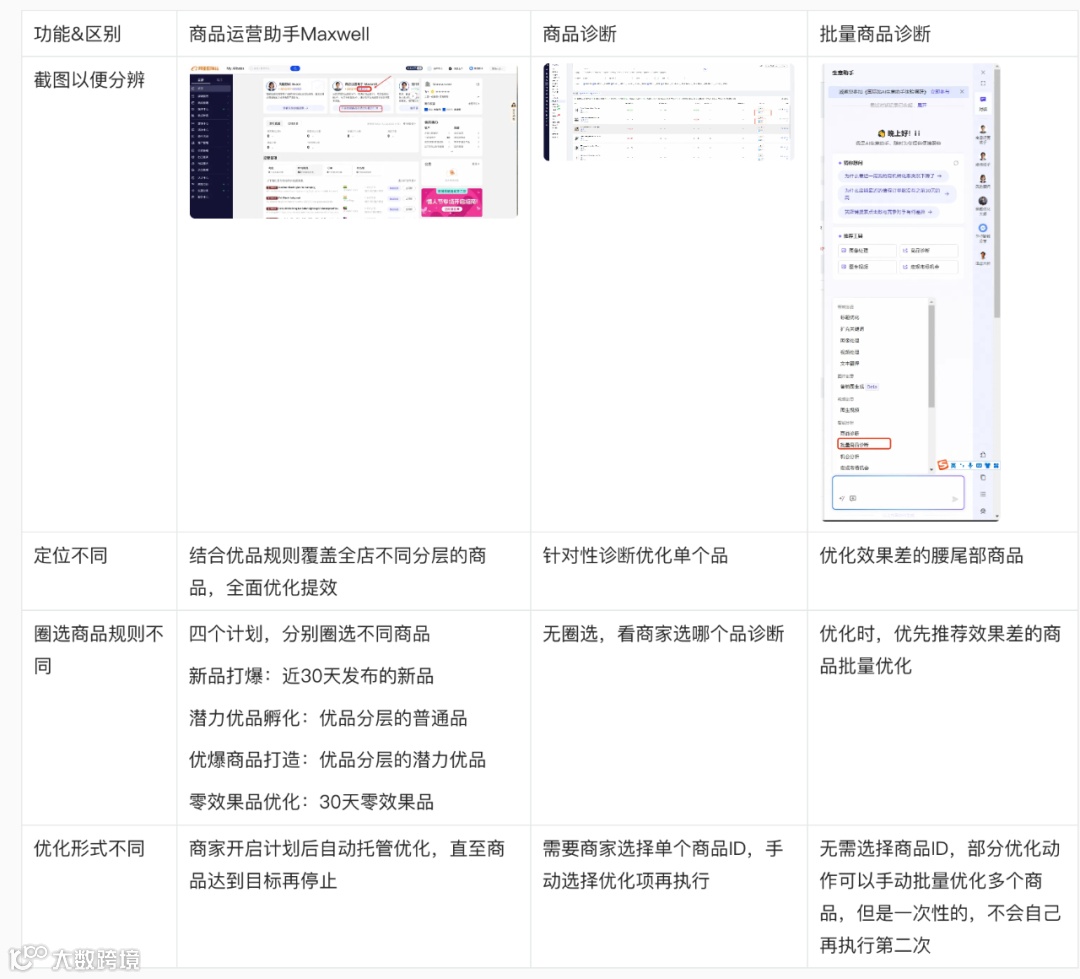The width and height of the screenshot is (1080, 979).
Task: Click the 晚上好 greeting emoji avatar
Action: click(x=881, y=134)
